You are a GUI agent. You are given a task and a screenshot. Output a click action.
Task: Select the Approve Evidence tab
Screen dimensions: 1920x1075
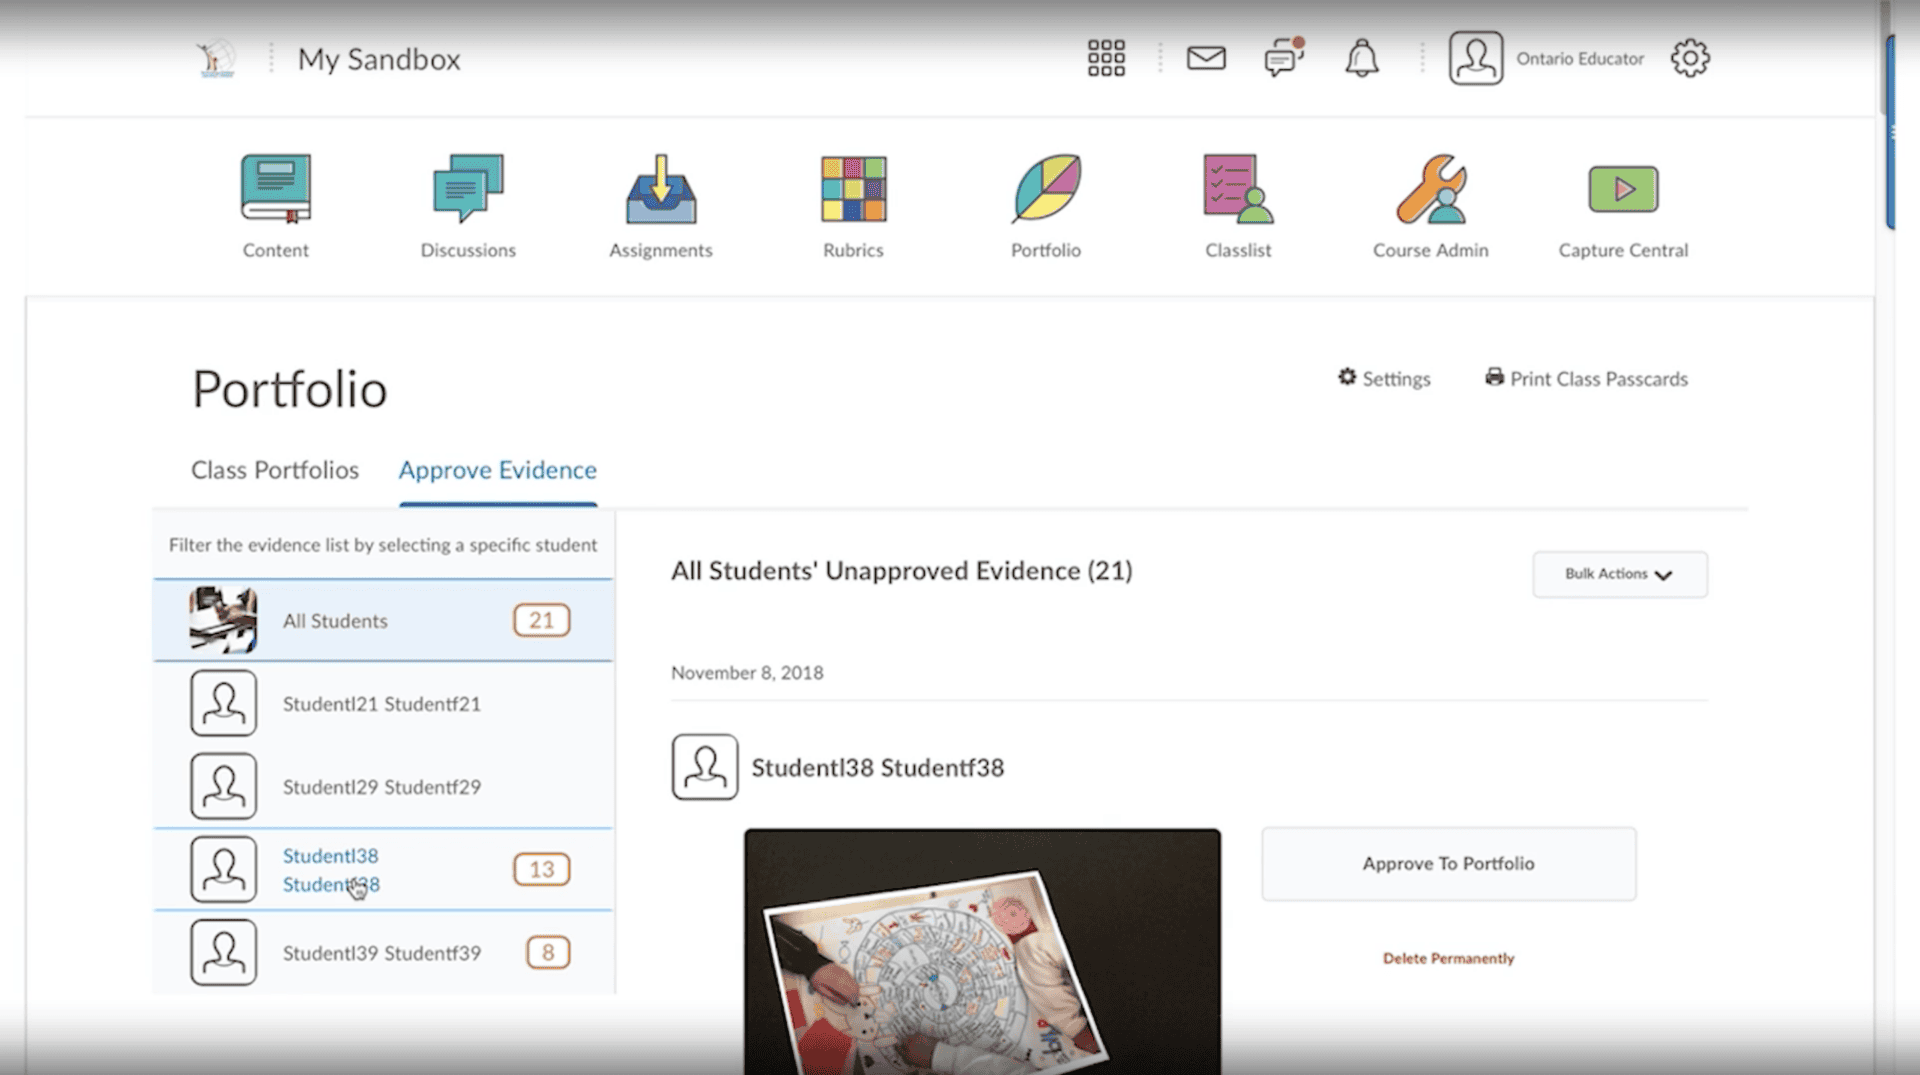497,470
